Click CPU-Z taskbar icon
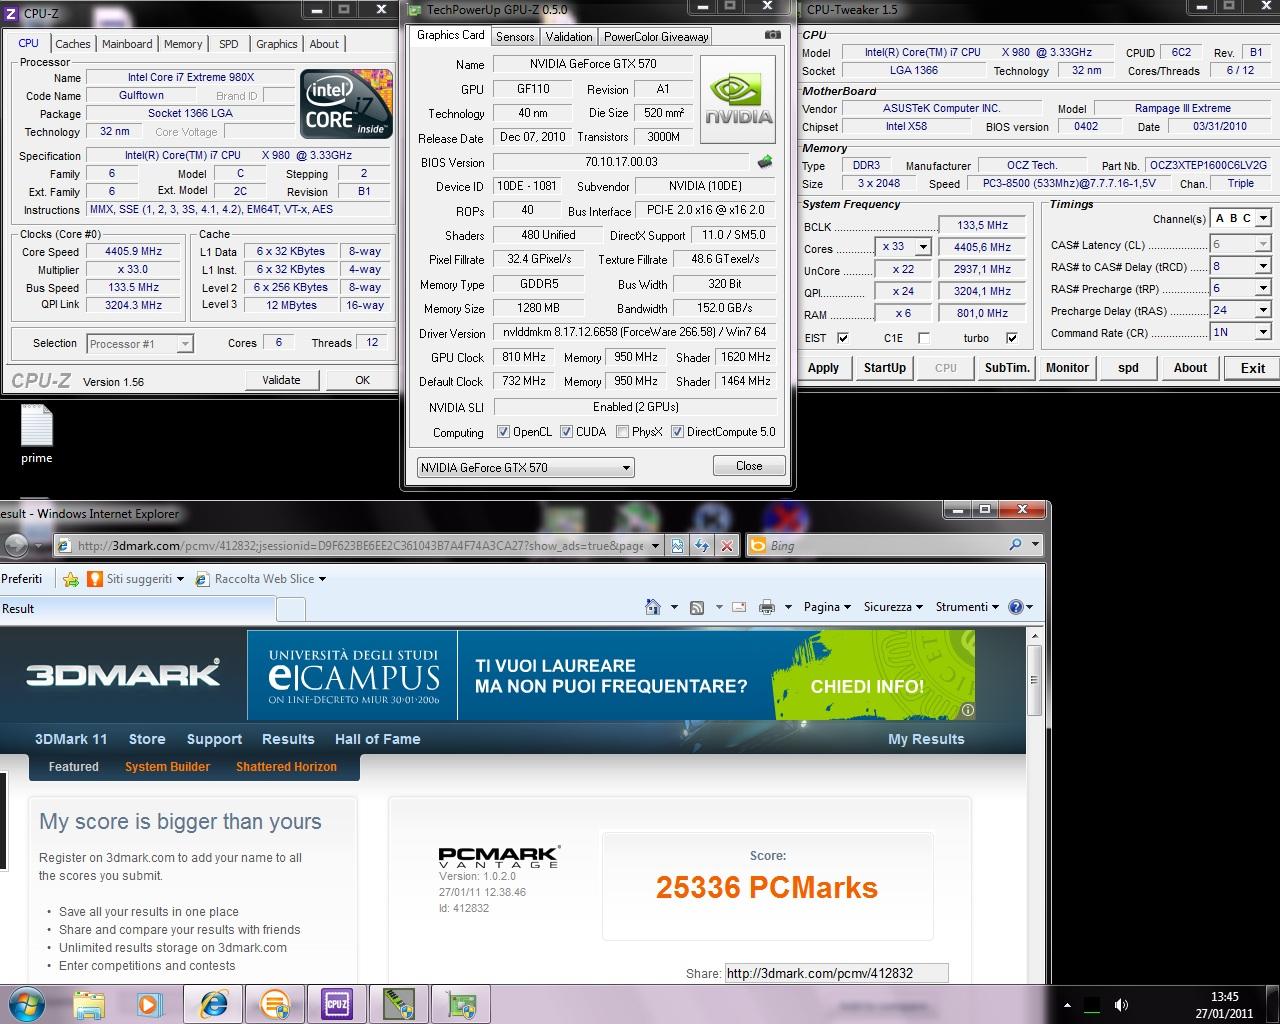This screenshot has width=1280, height=1024. 336,1003
